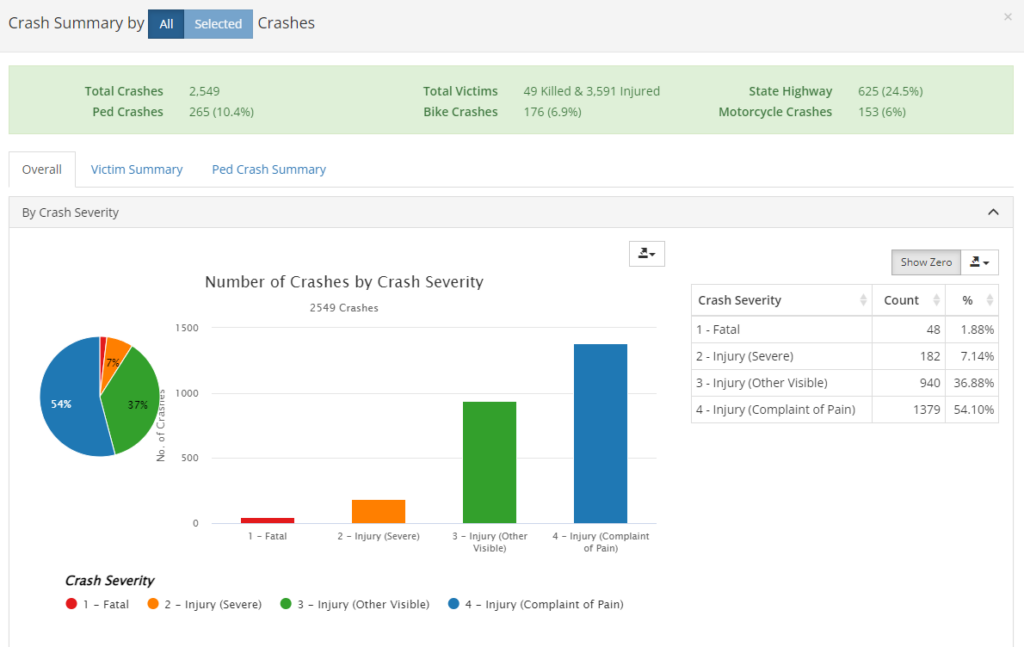Click the 'Bike Crashes' label
1024x647 pixels.
[460, 112]
